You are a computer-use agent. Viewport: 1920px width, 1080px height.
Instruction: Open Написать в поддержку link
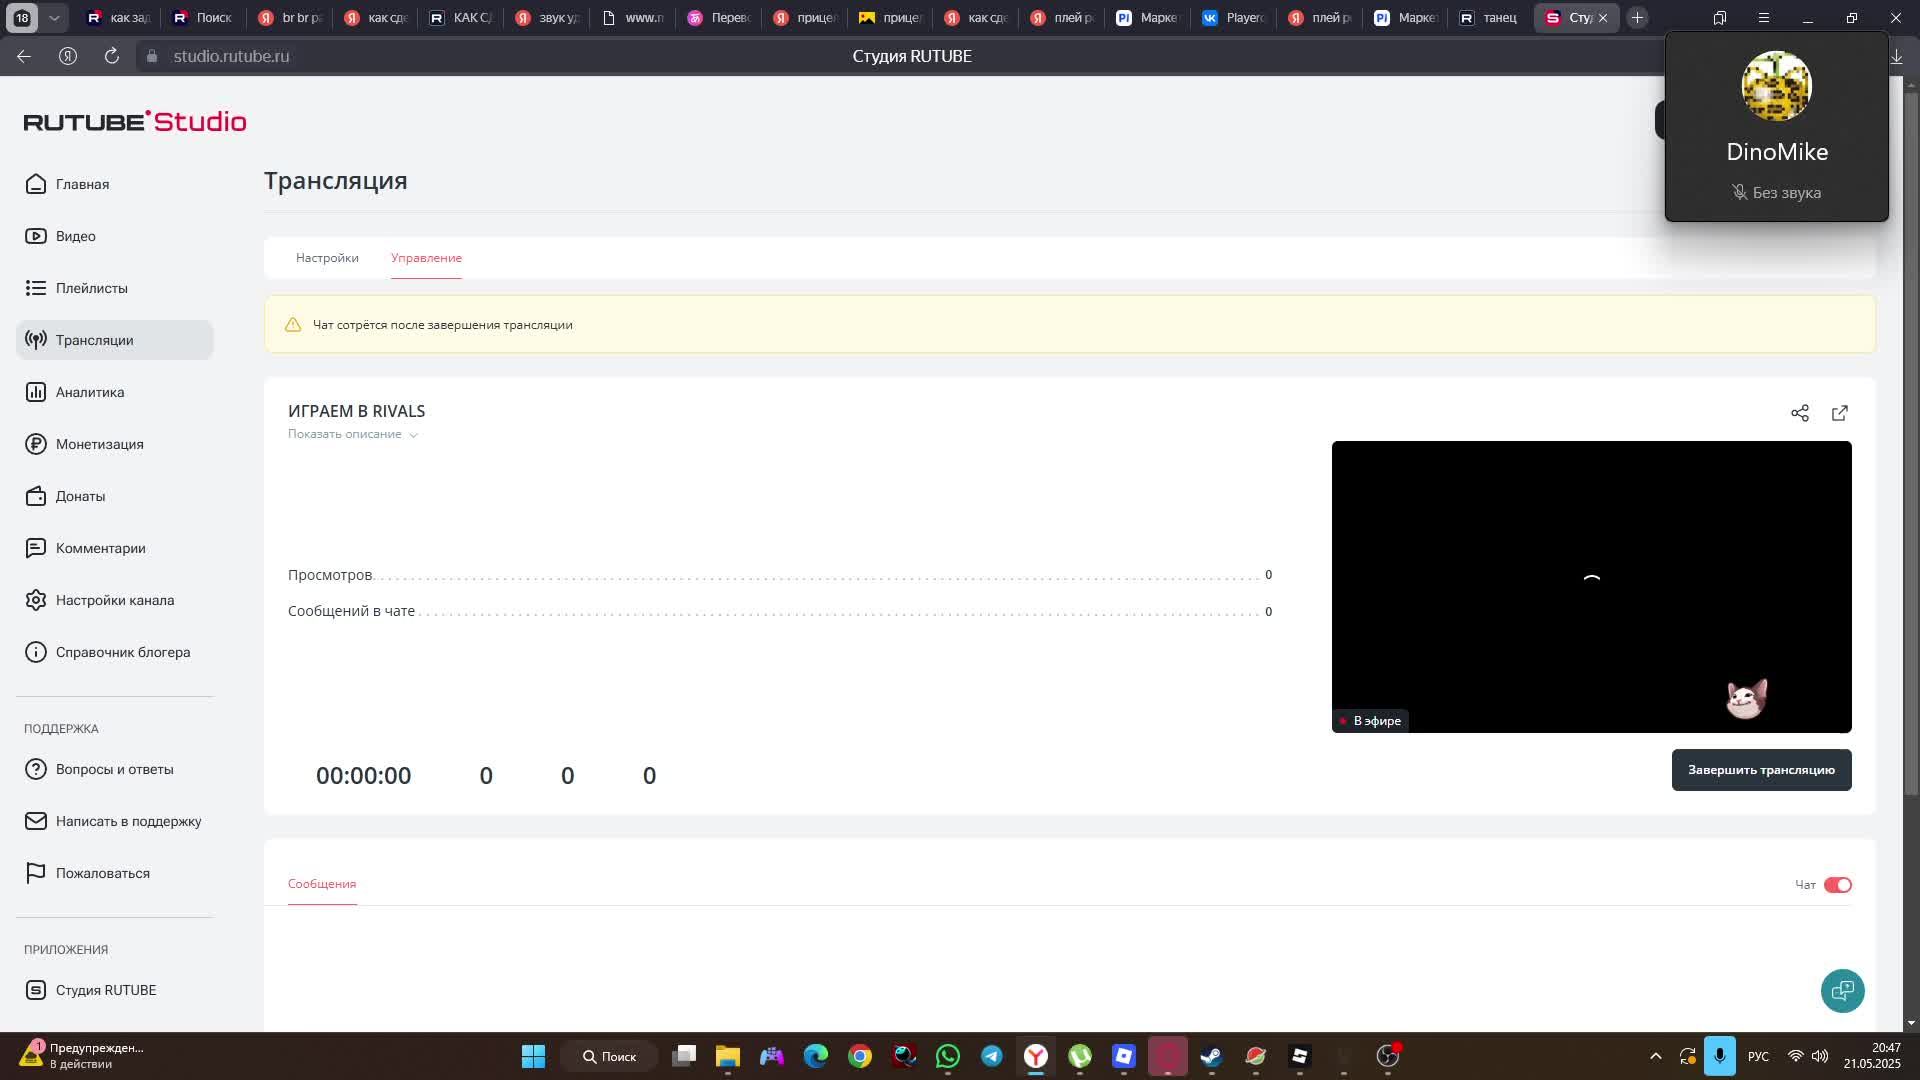[128, 821]
